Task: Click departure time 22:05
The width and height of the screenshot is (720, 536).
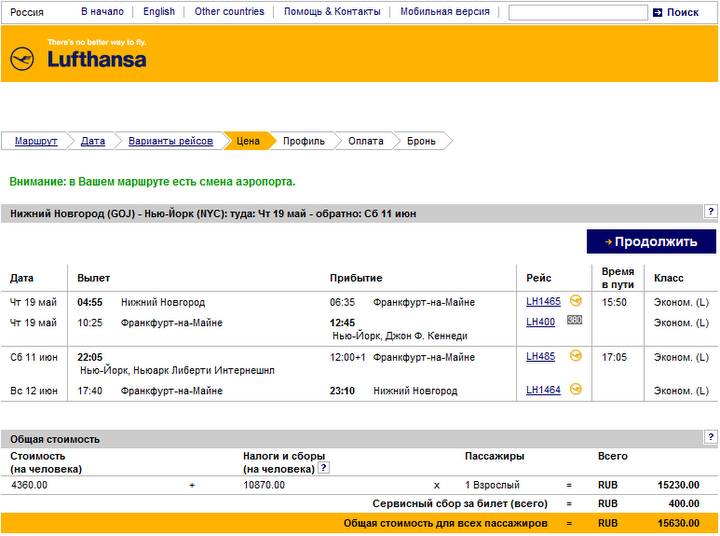Action: [90, 357]
